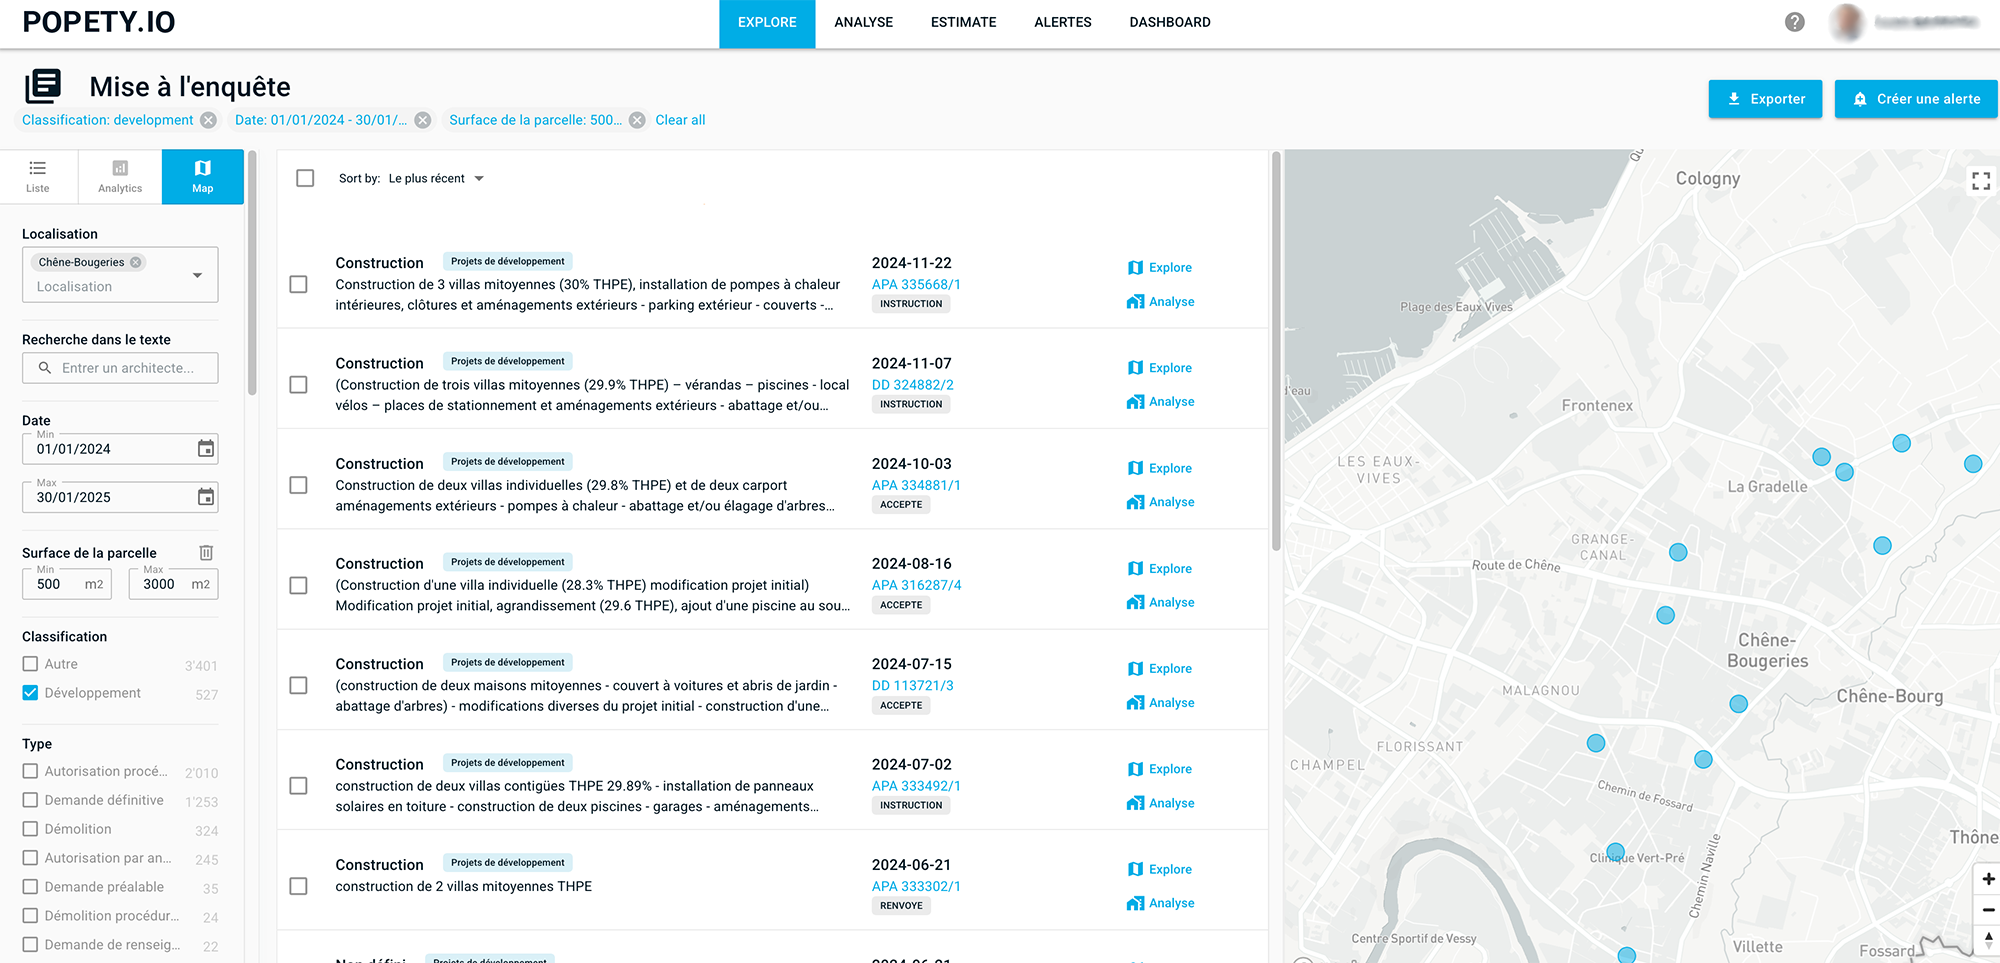The width and height of the screenshot is (2000, 963).
Task: Open the Min date calendar picker
Action: pyautogui.click(x=205, y=449)
